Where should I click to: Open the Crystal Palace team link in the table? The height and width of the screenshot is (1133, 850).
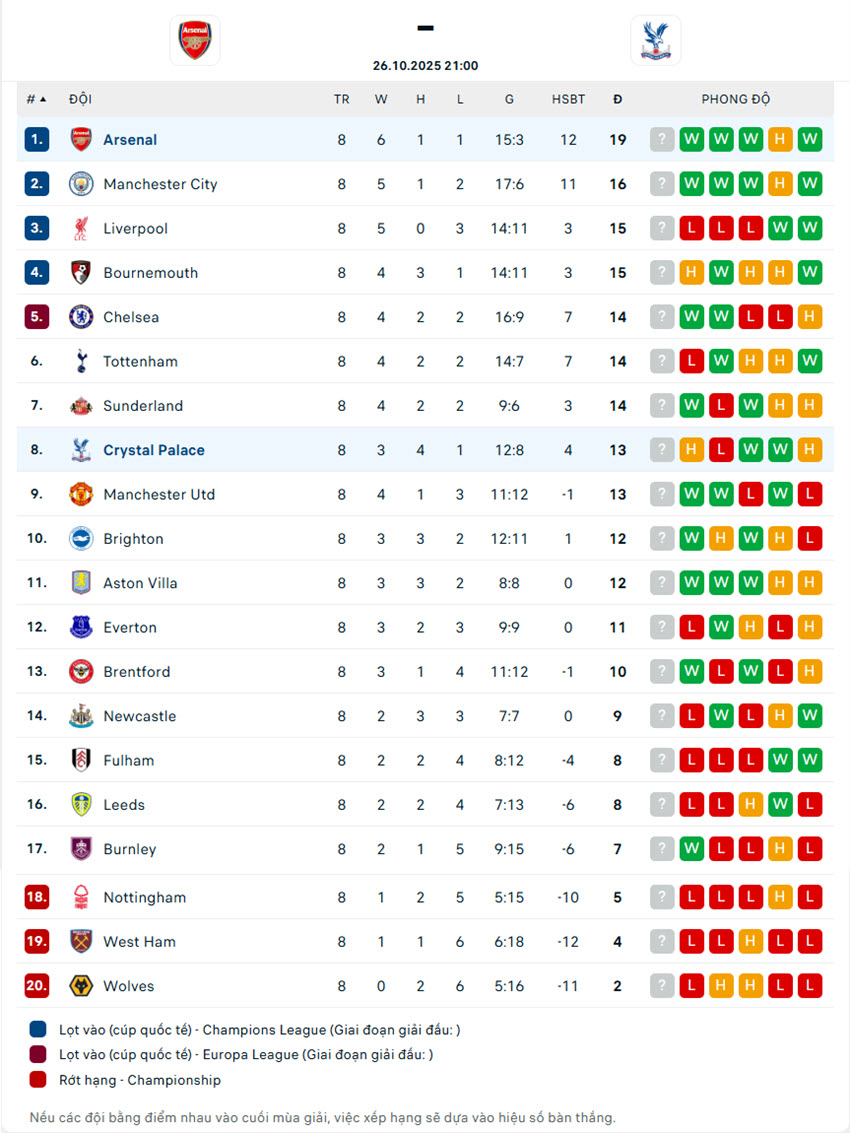(x=154, y=450)
